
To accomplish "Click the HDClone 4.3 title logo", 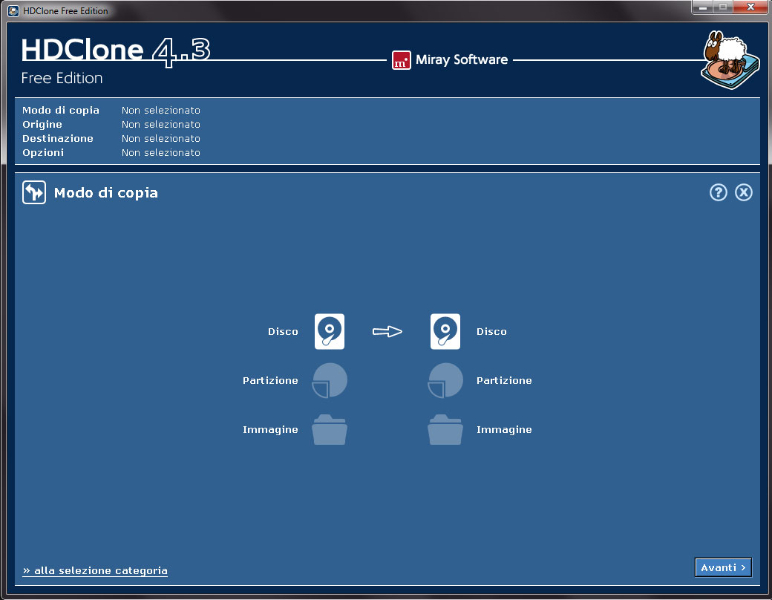I will point(116,51).
